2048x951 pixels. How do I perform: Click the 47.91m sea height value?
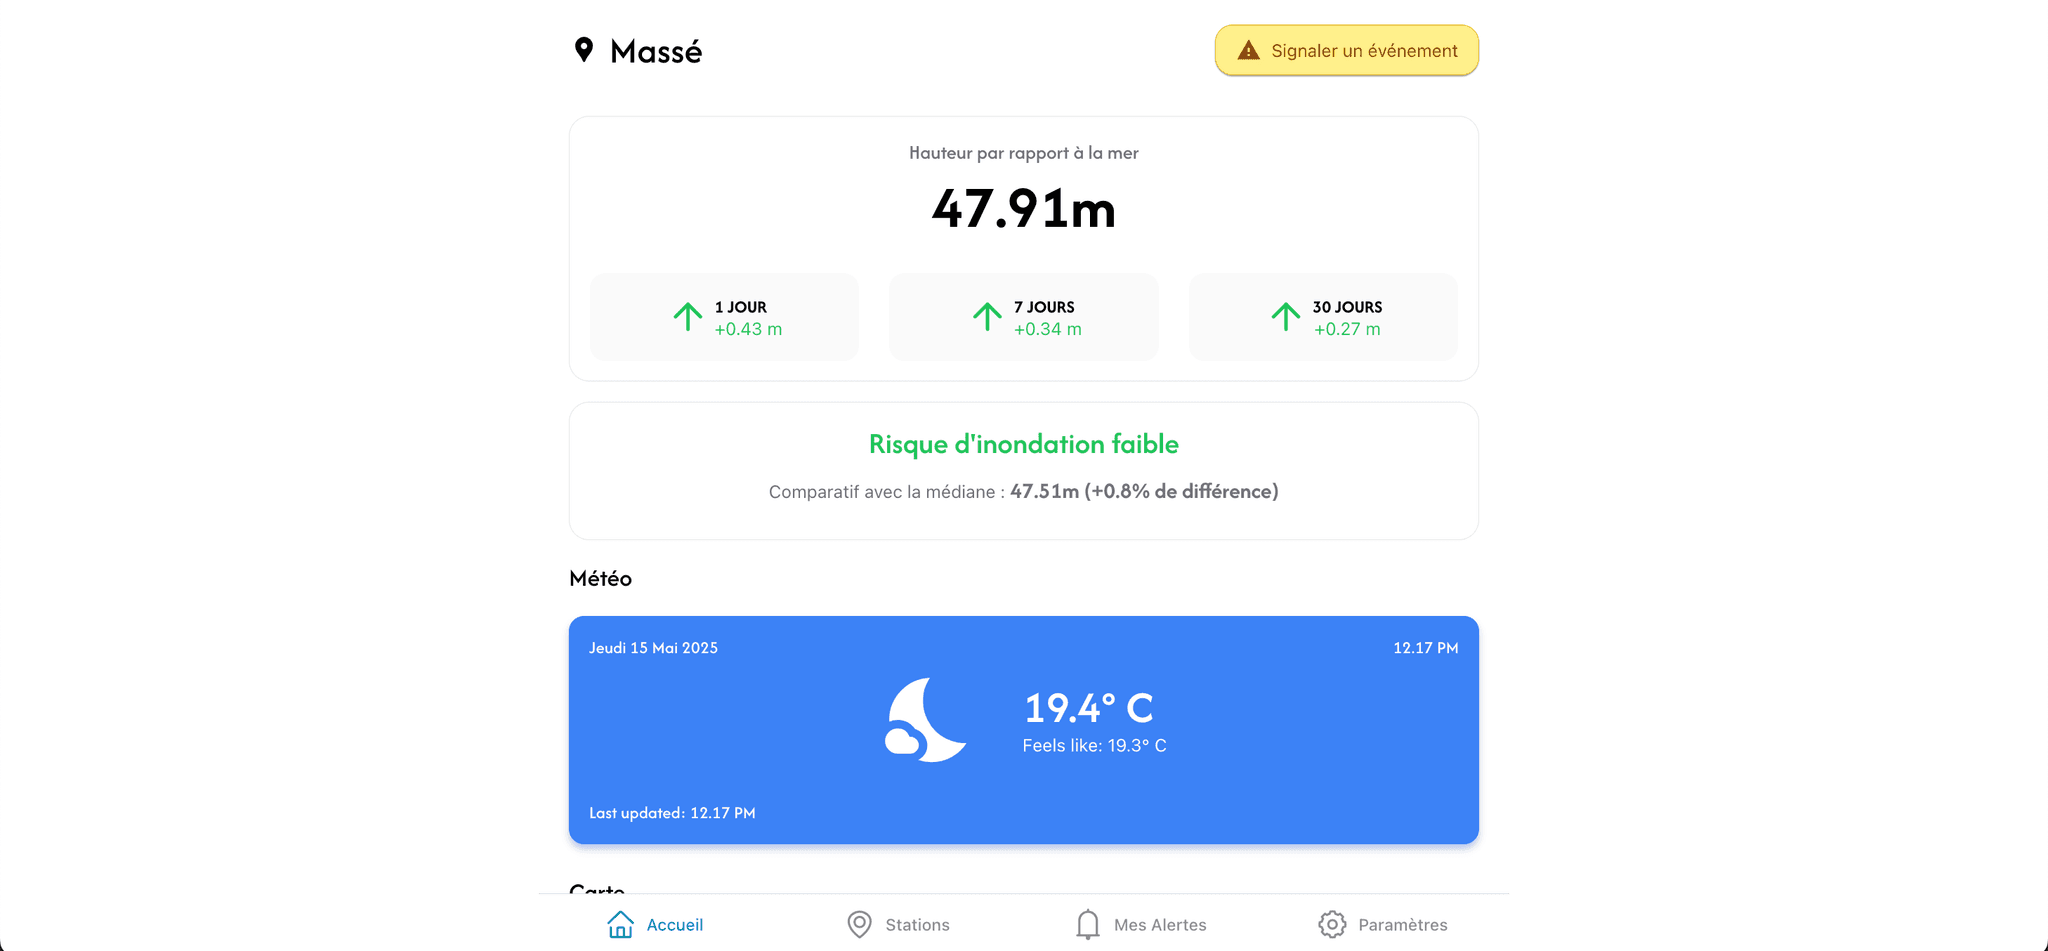click(x=1024, y=209)
